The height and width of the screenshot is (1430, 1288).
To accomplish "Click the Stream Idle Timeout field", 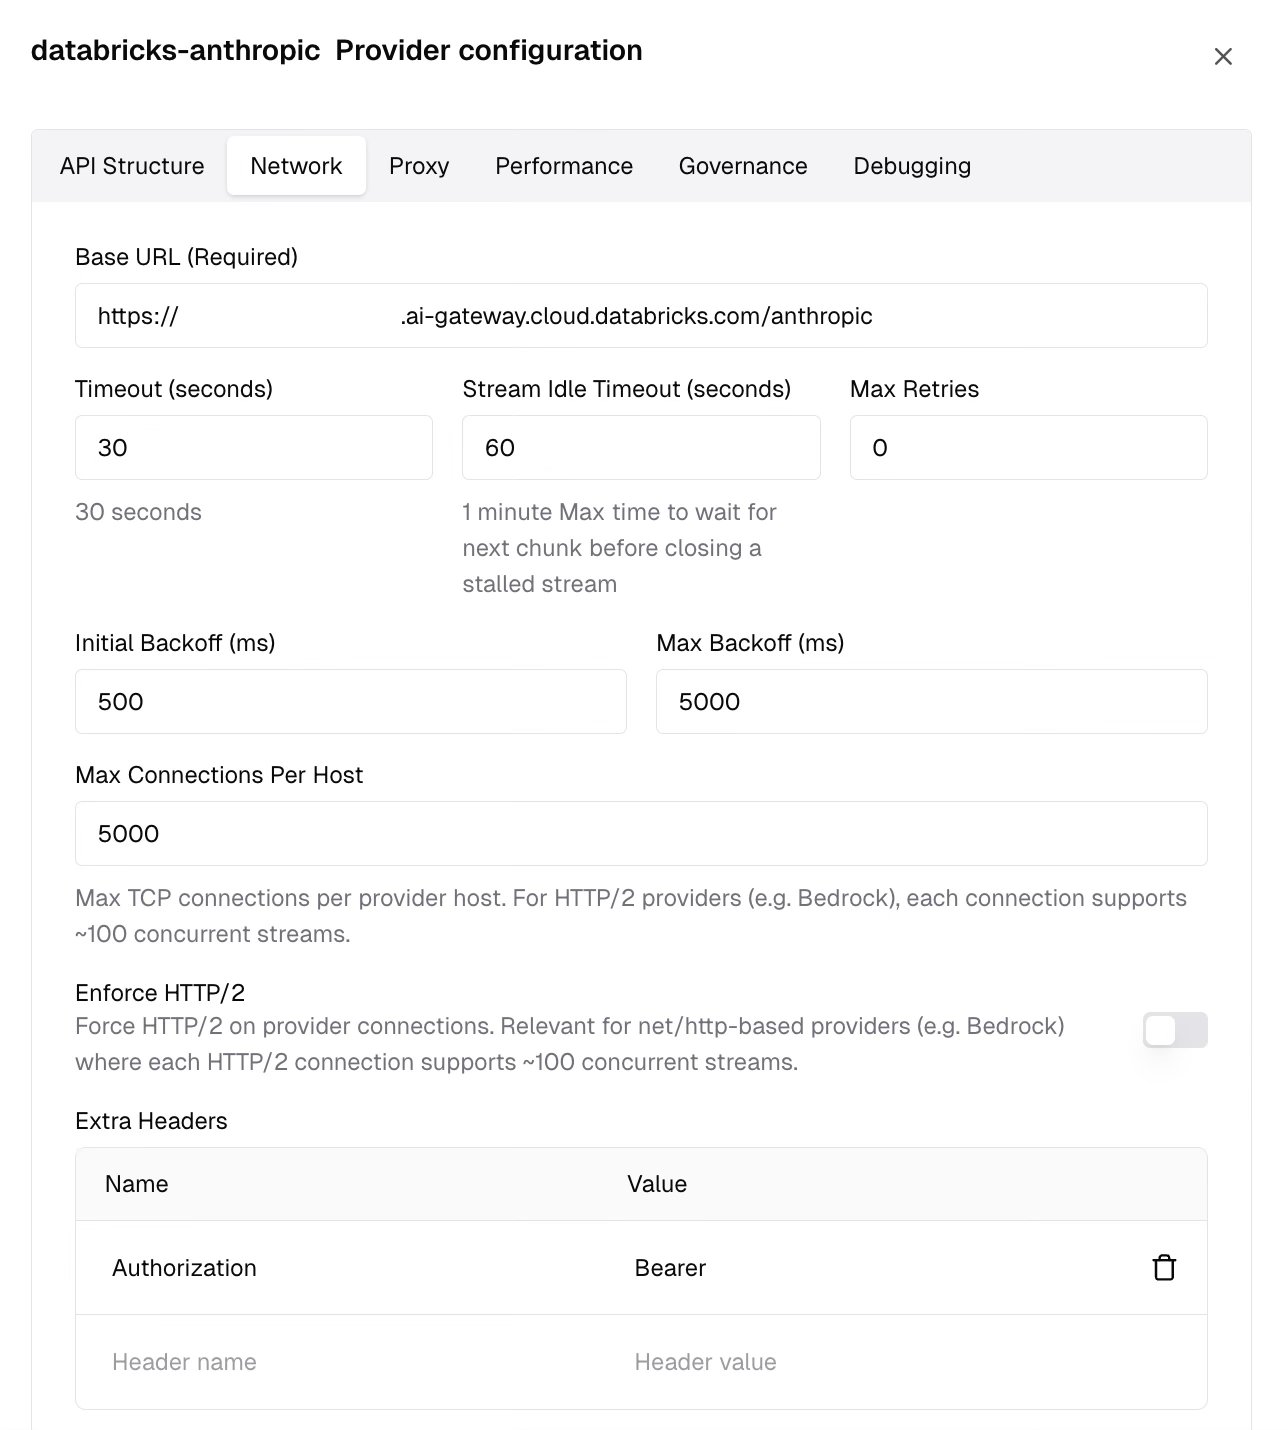I will point(641,448).
